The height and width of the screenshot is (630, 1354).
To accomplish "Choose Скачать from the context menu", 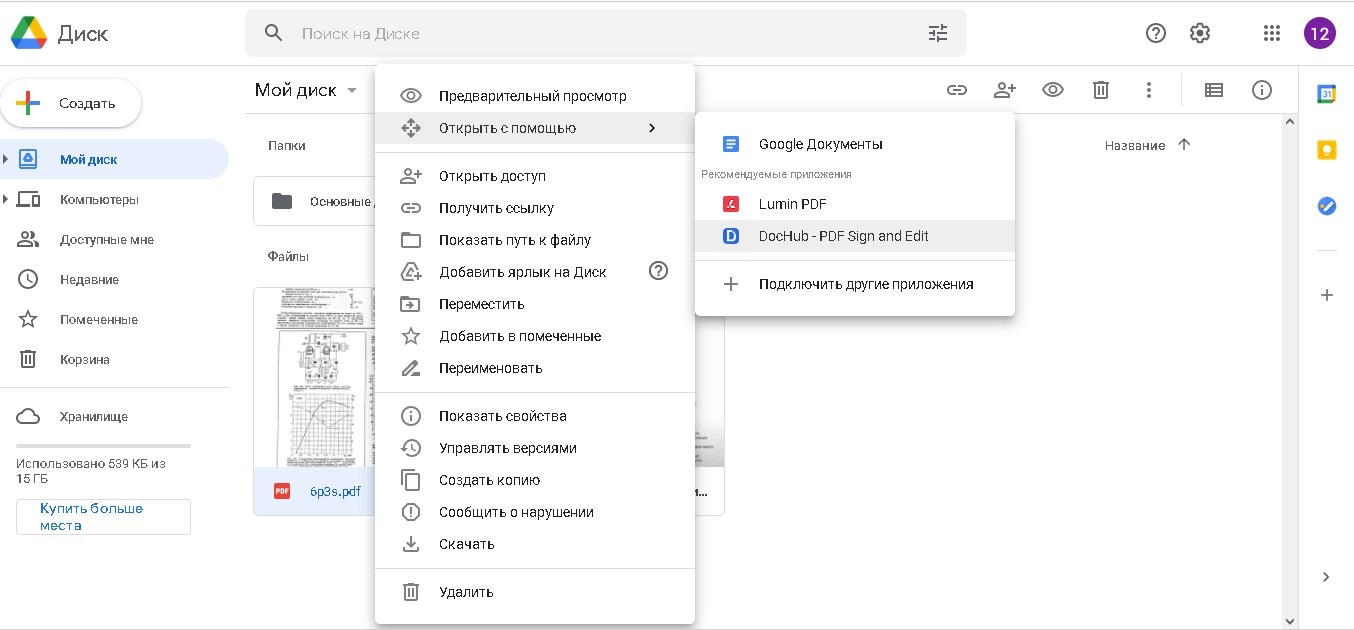I will 466,544.
